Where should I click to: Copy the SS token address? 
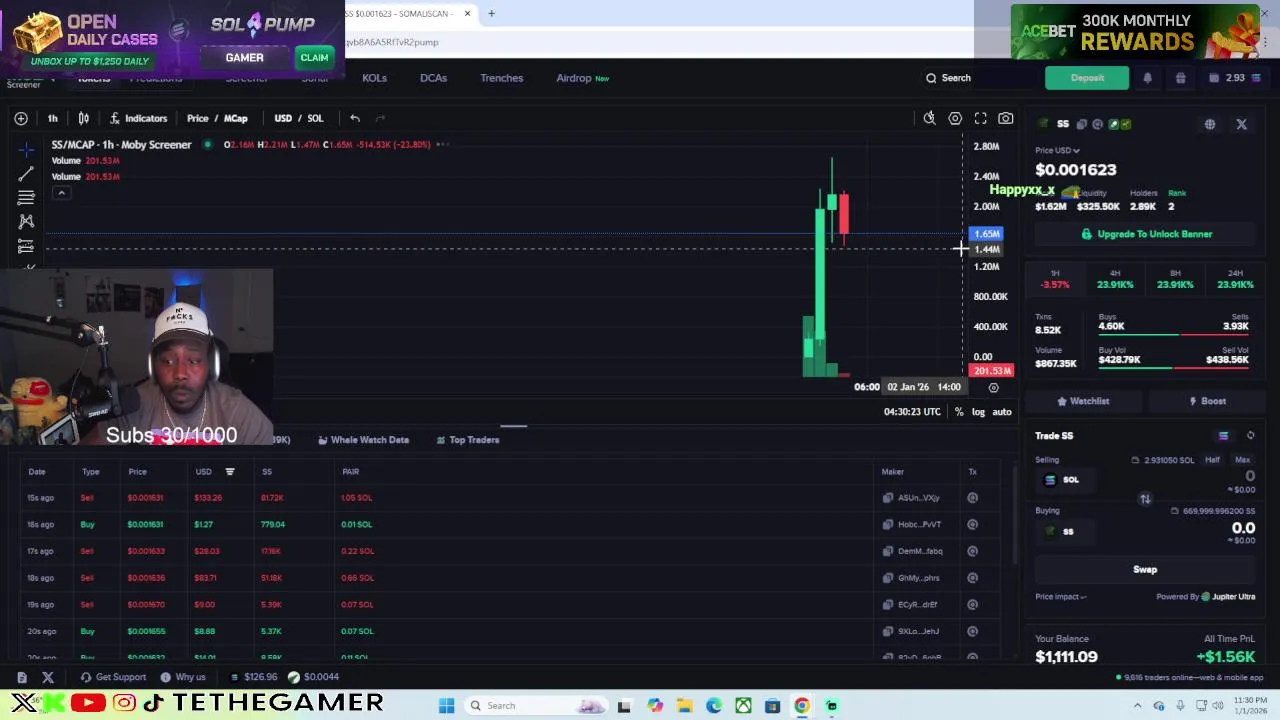click(x=1082, y=124)
